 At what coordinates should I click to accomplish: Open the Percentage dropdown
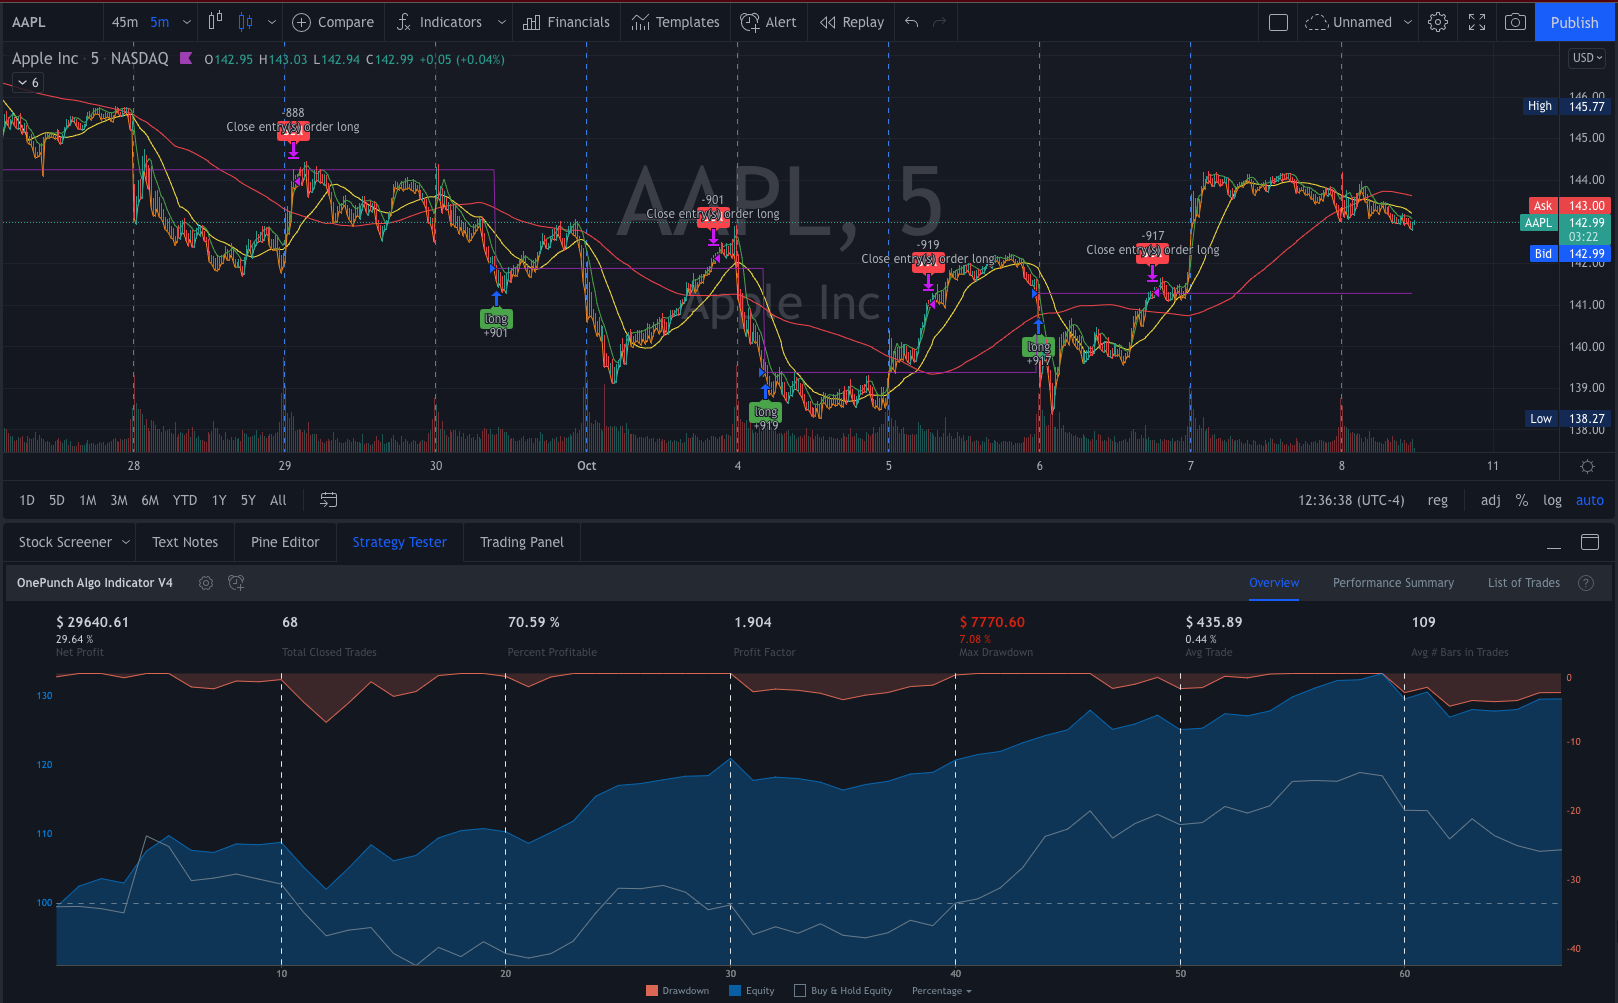941,991
